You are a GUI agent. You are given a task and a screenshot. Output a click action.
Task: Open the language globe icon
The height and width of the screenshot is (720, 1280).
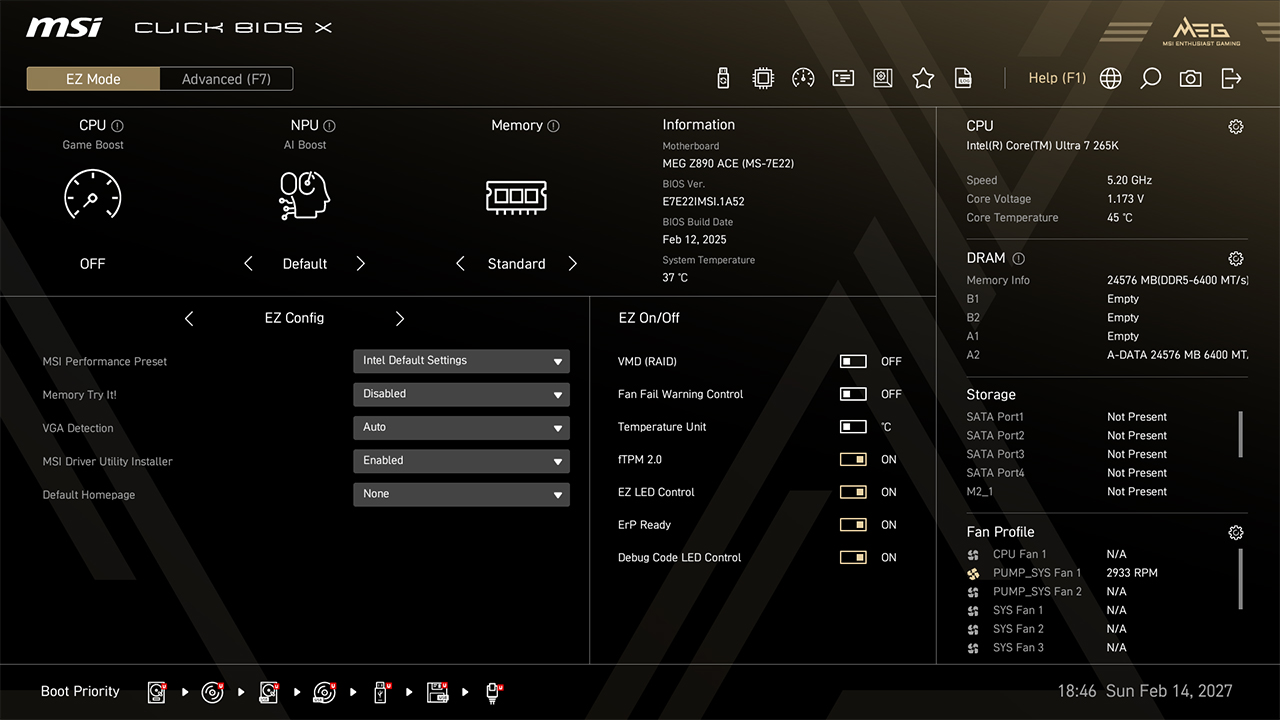pyautogui.click(x=1110, y=78)
